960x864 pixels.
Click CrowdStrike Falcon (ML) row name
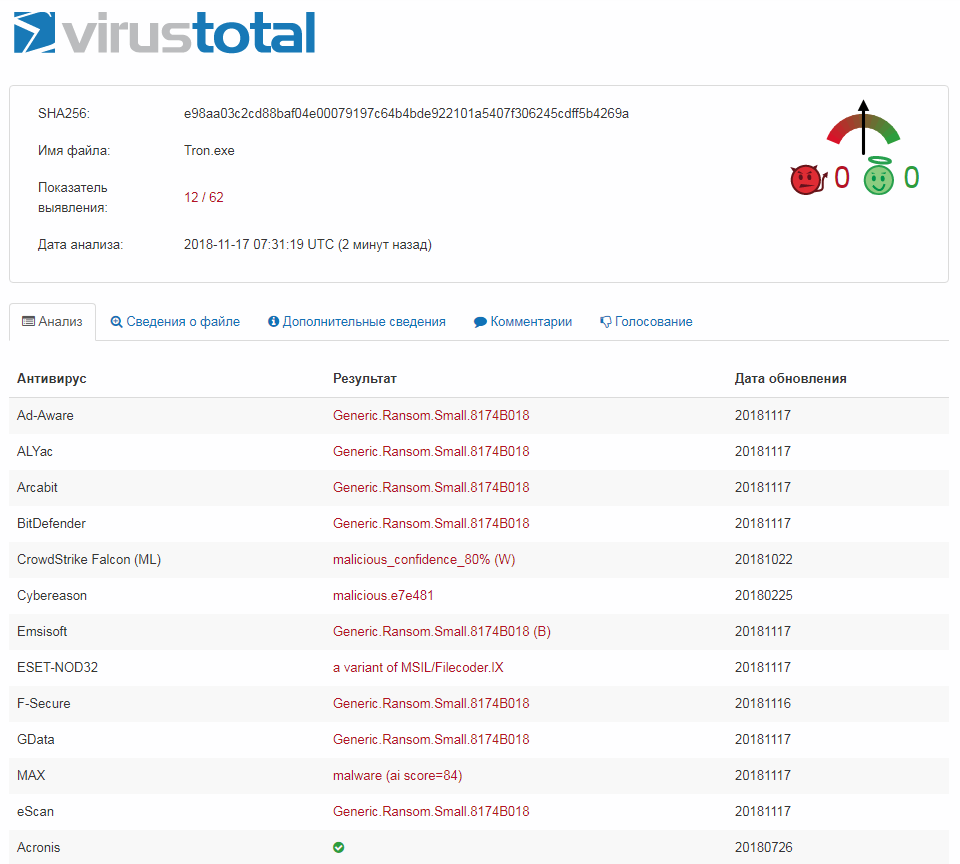point(89,560)
